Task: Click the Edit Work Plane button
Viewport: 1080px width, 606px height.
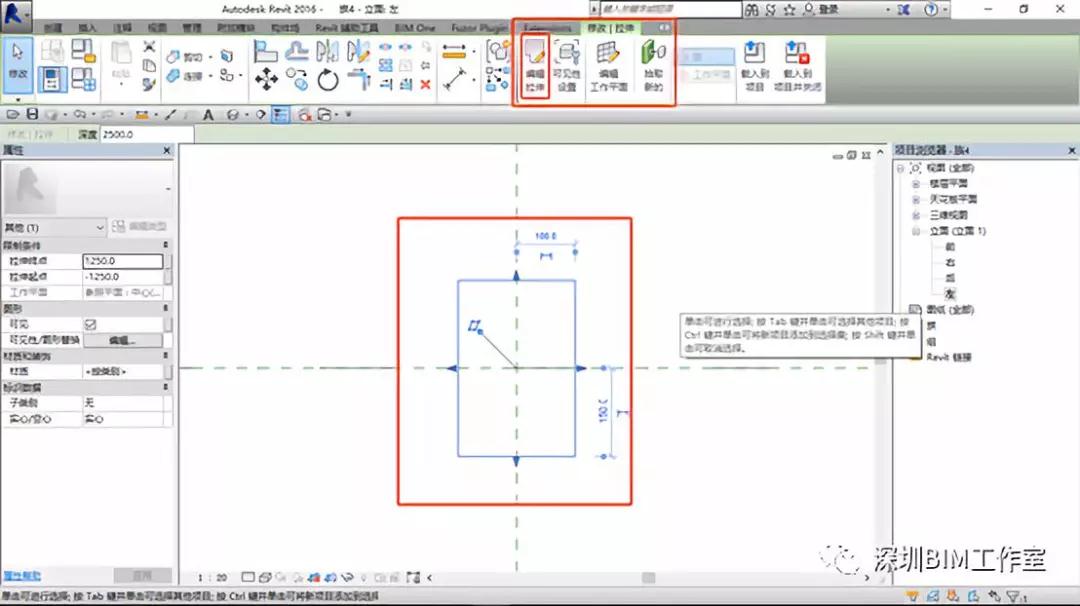Action: [608, 66]
